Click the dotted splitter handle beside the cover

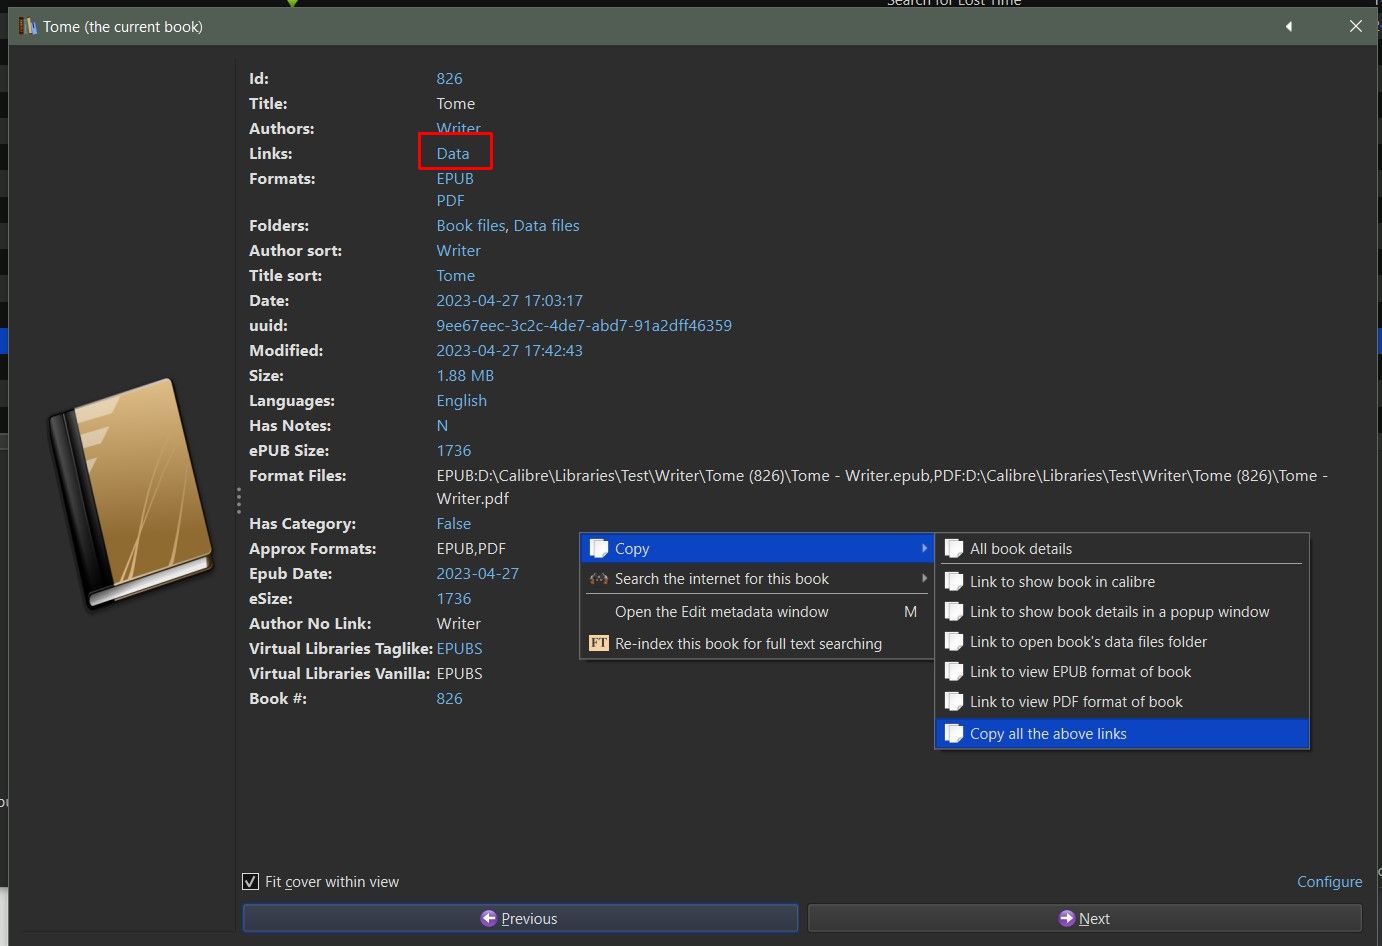(x=238, y=500)
